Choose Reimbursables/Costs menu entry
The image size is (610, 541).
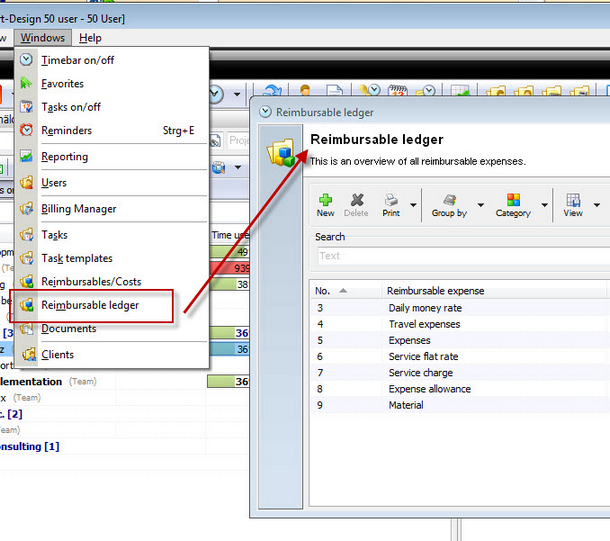coord(91,282)
